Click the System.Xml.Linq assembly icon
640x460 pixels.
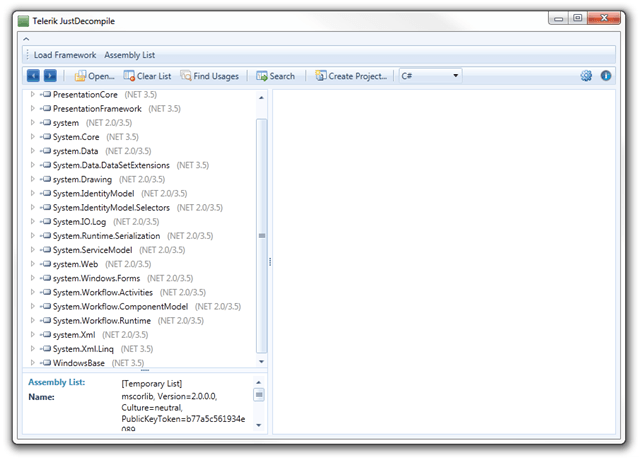(x=46, y=349)
